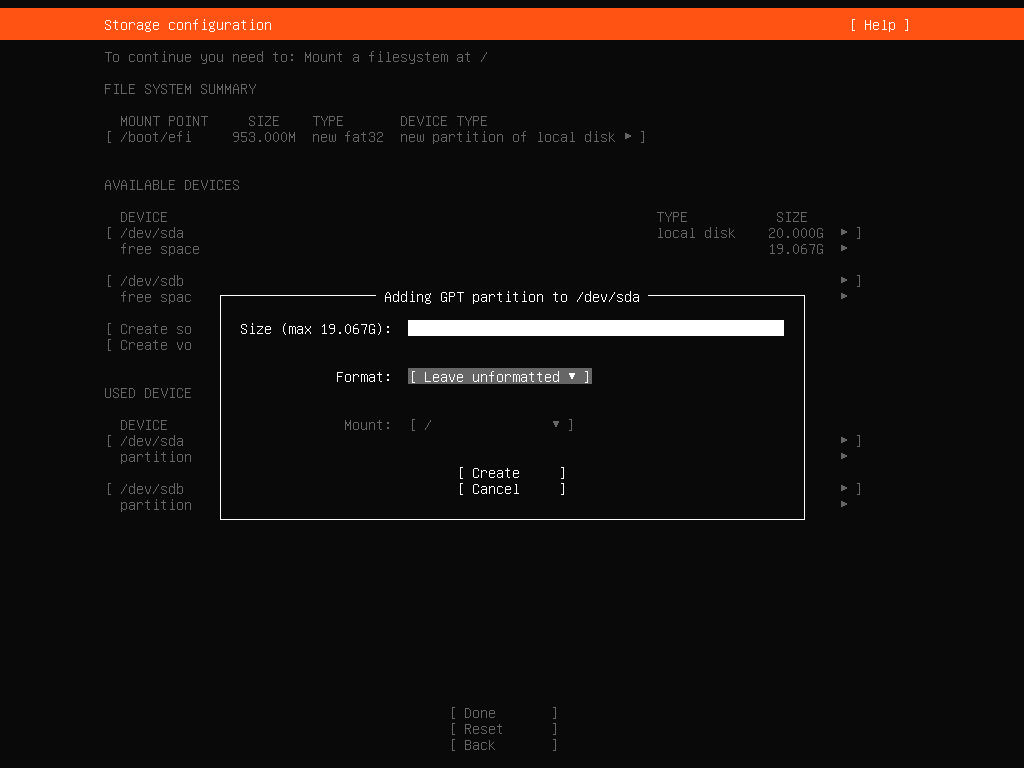This screenshot has width=1024, height=768.
Task: Open the Mount point dropdown
Action: click(491, 425)
